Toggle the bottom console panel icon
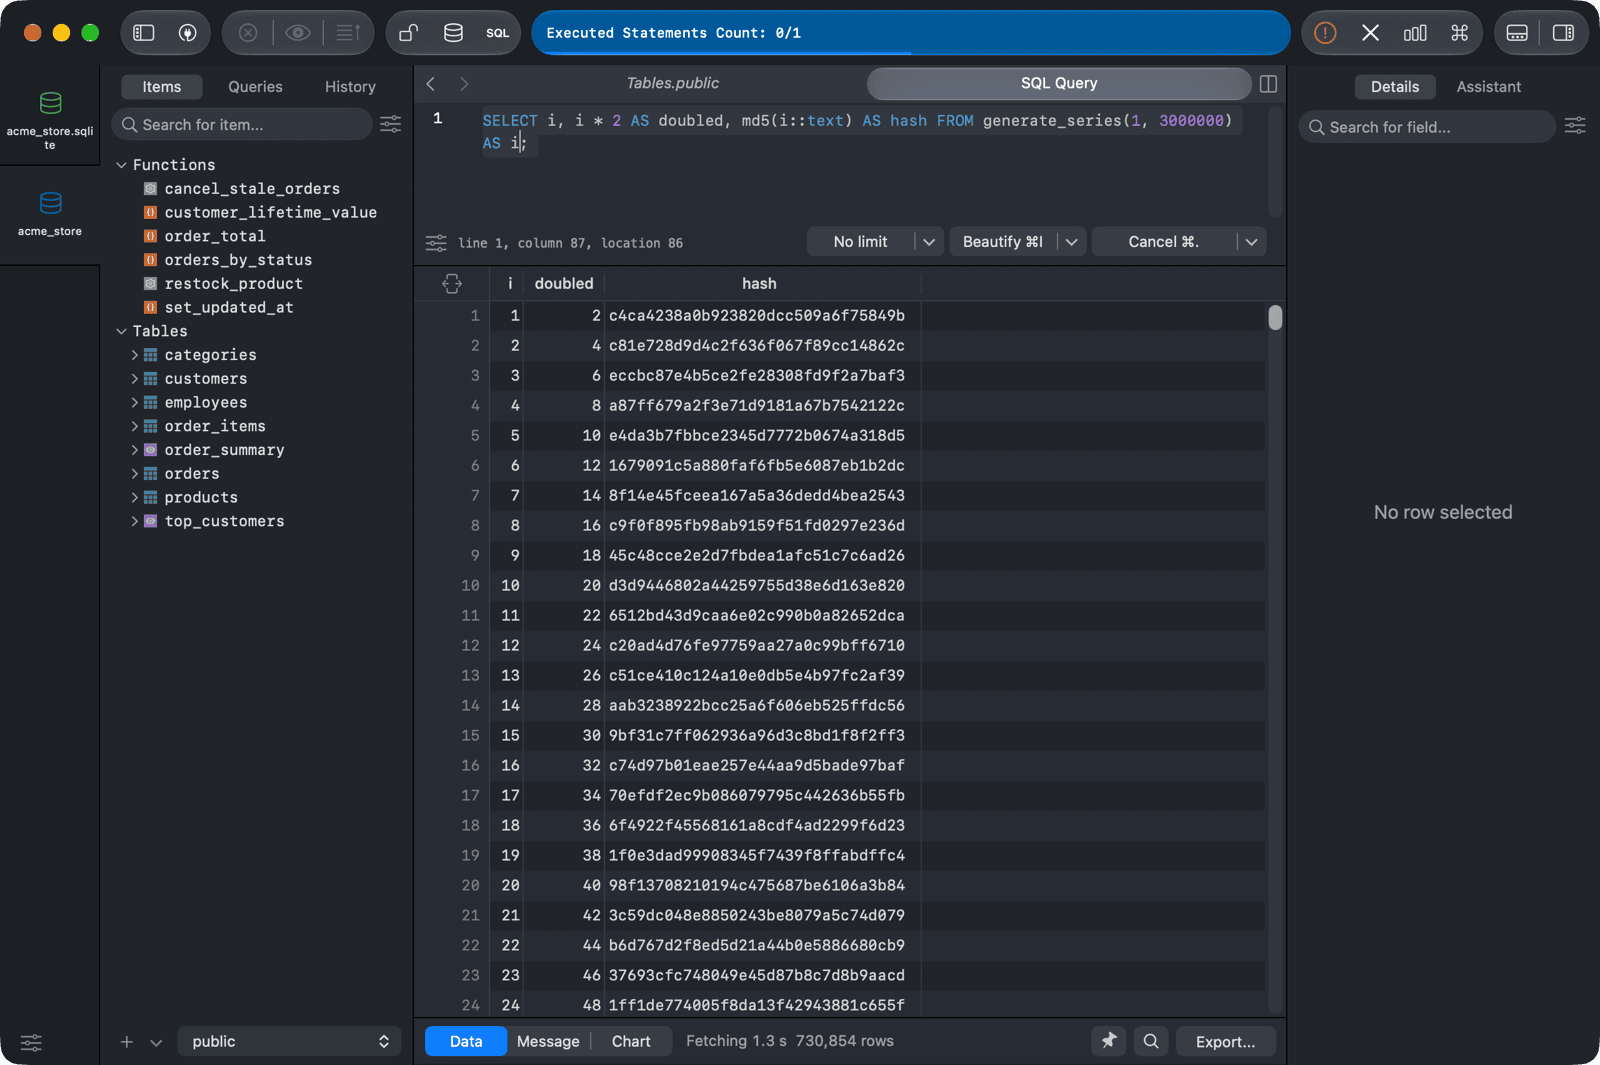This screenshot has width=1600, height=1065. pyautogui.click(x=1517, y=33)
